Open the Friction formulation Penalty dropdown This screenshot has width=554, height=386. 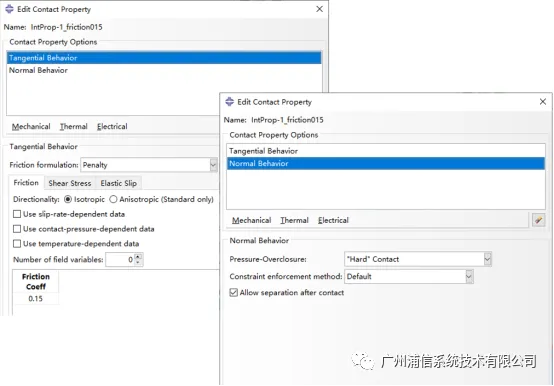[x=213, y=165]
